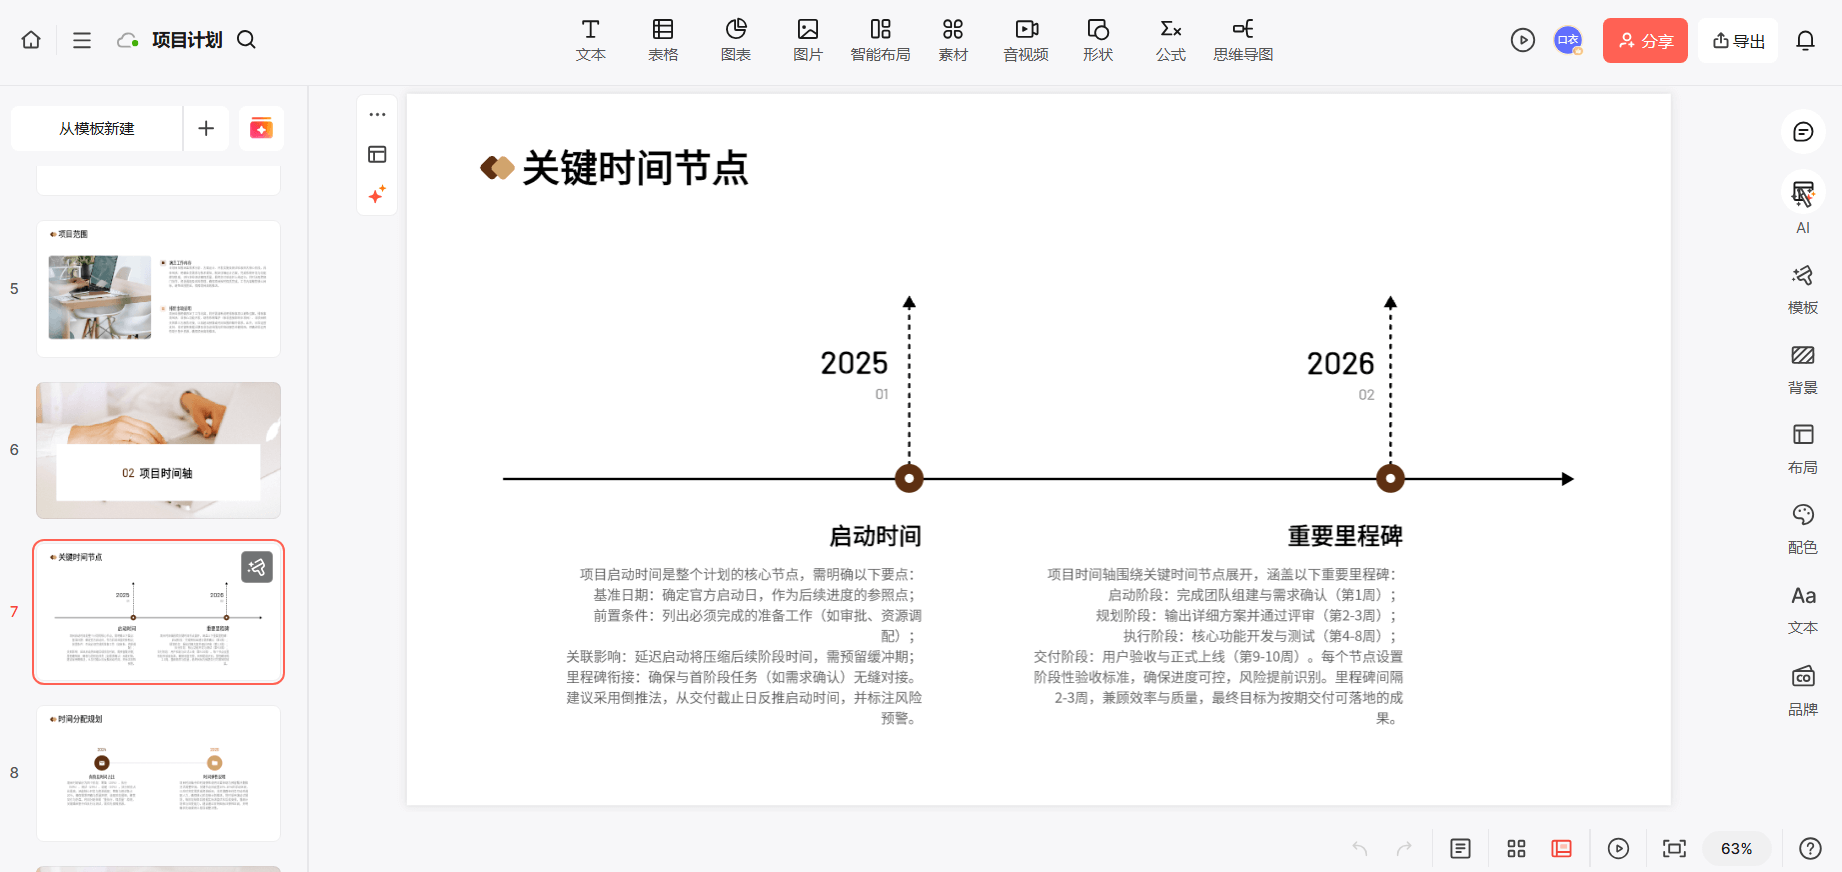The width and height of the screenshot is (1842, 872).
Task: Click the 分享 share button
Action: [x=1645, y=41]
